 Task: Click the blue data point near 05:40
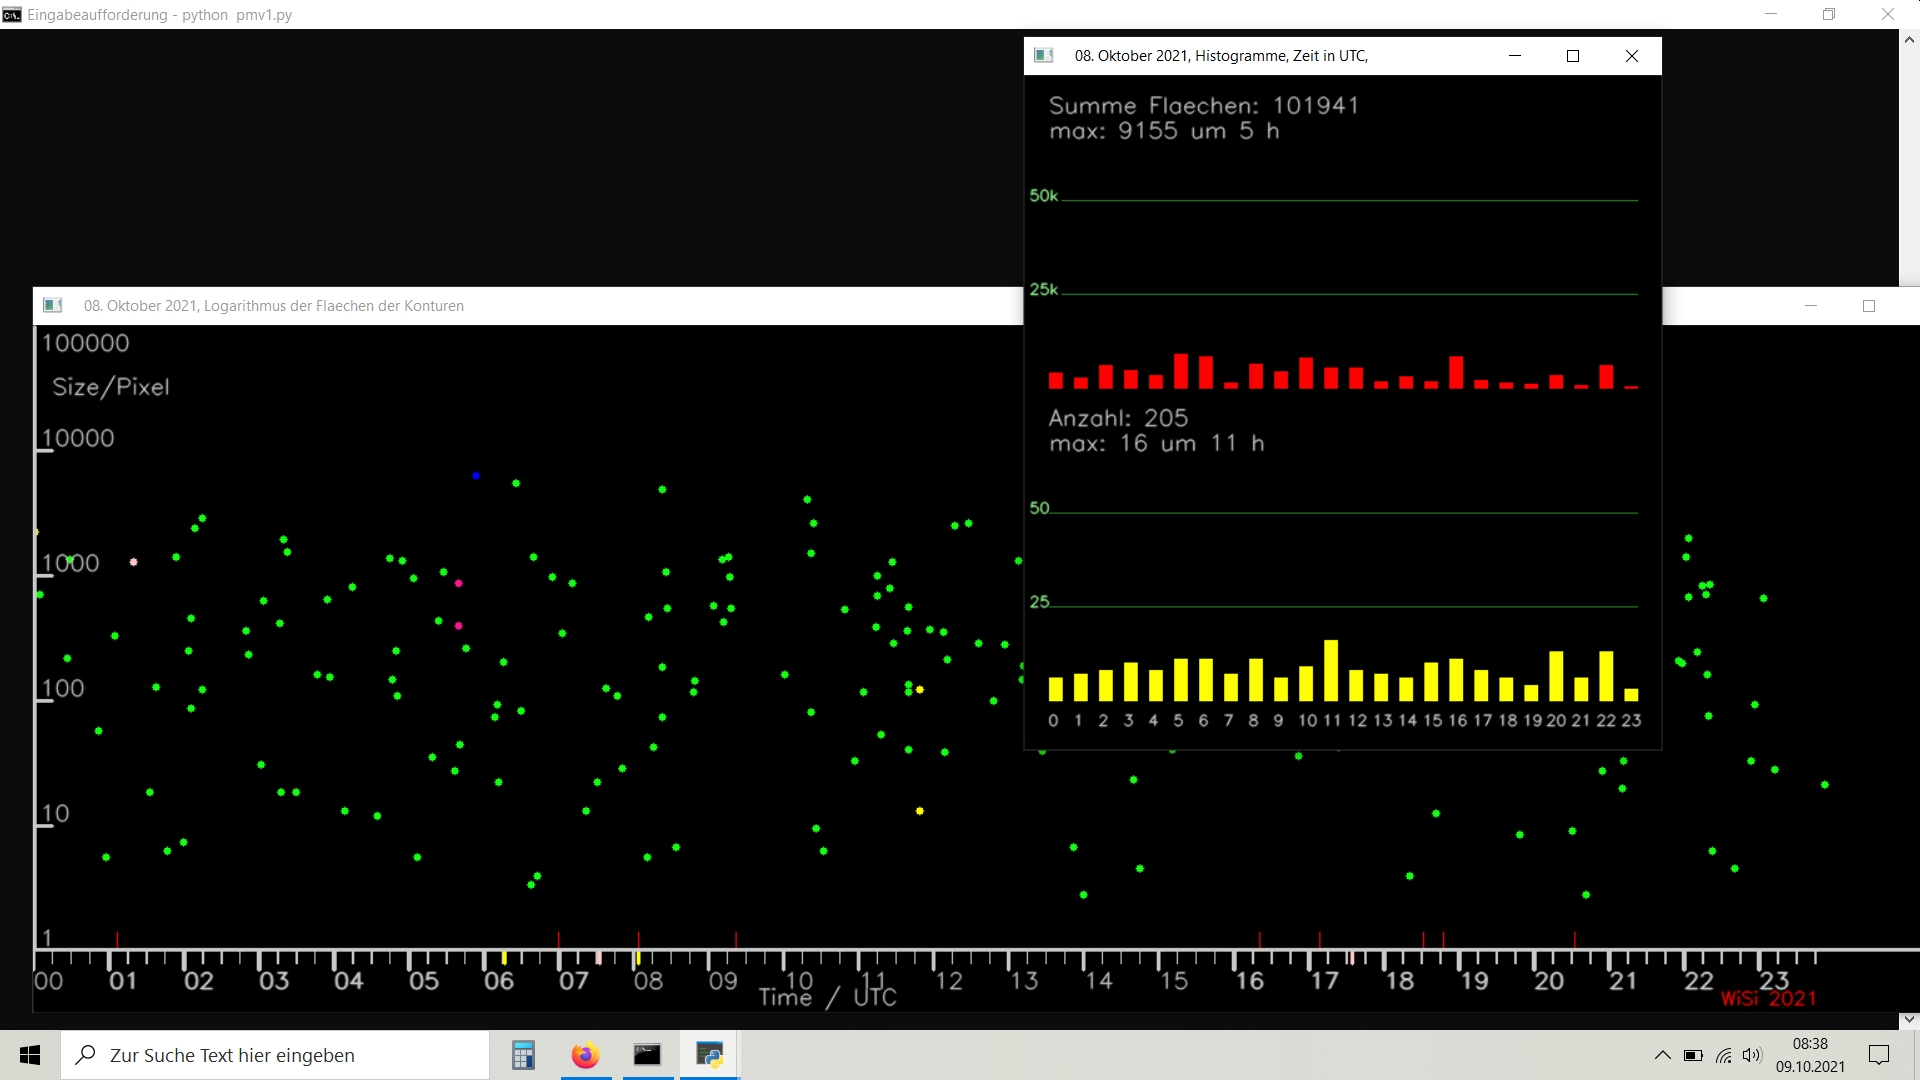coord(476,476)
